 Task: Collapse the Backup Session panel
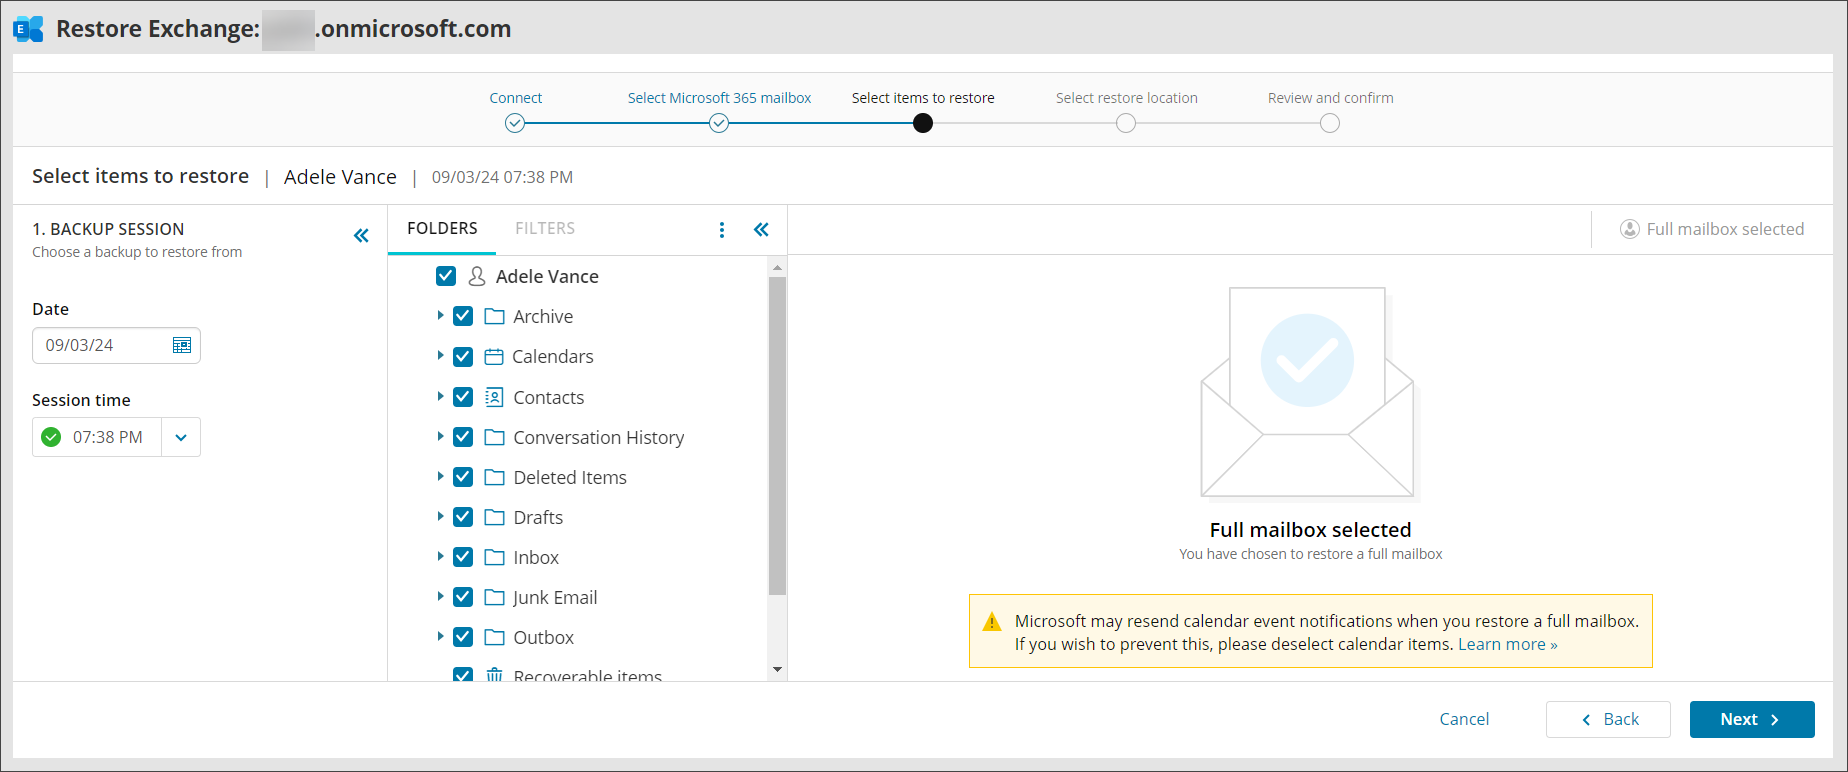(x=361, y=236)
